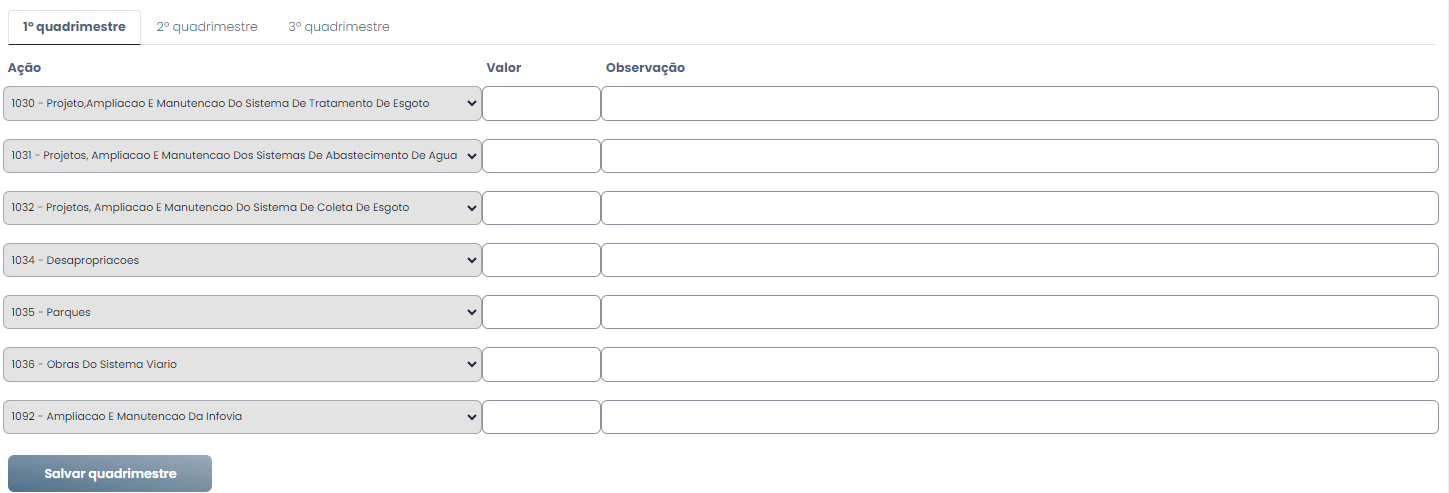Select the 1º quadrimestre tab

pyautogui.click(x=74, y=27)
